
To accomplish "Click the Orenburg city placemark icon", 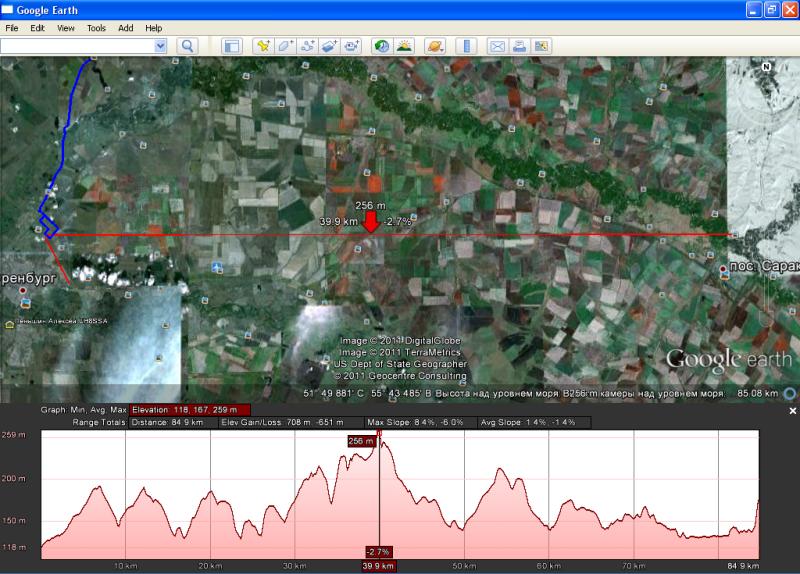I will point(22,290).
